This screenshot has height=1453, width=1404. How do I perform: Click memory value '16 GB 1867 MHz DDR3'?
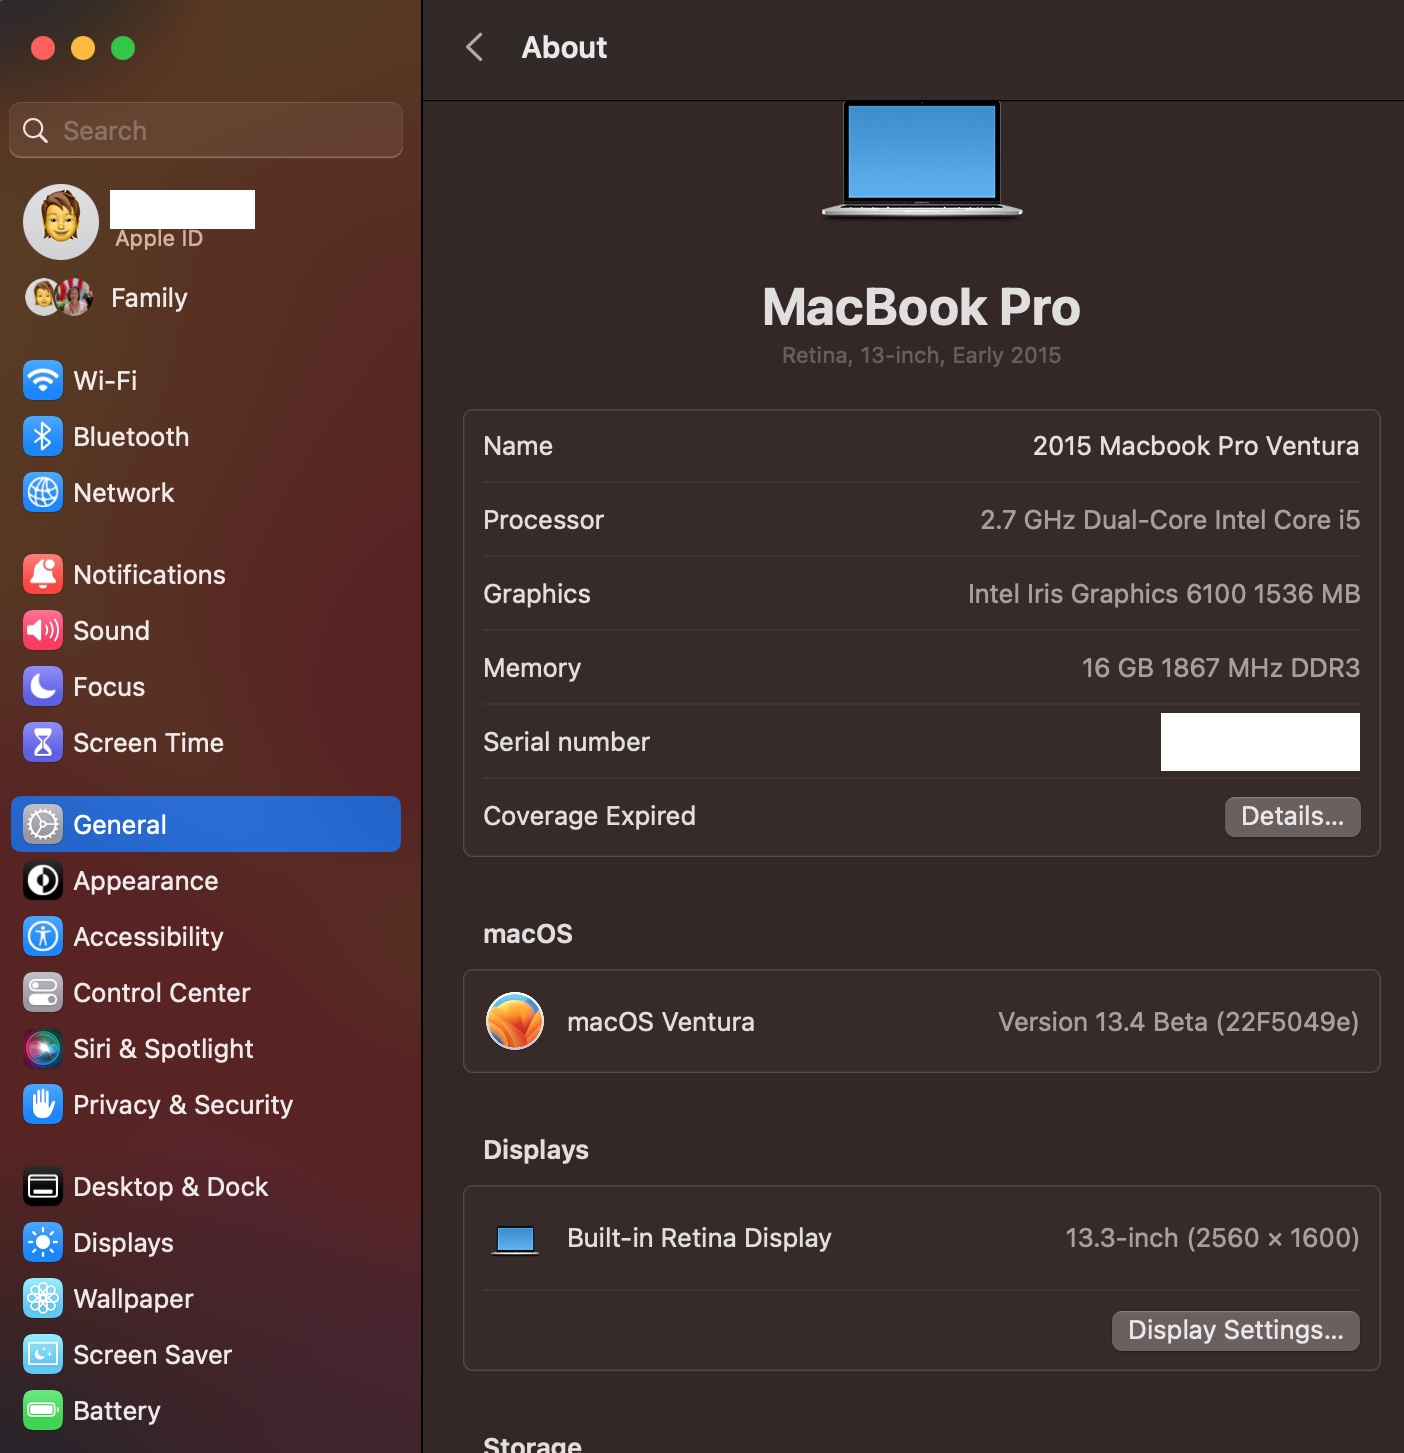(x=1221, y=668)
